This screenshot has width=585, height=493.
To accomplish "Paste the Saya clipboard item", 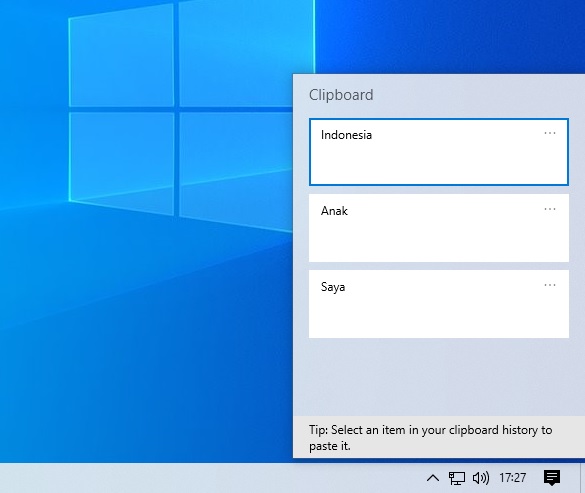I will click(x=439, y=304).
